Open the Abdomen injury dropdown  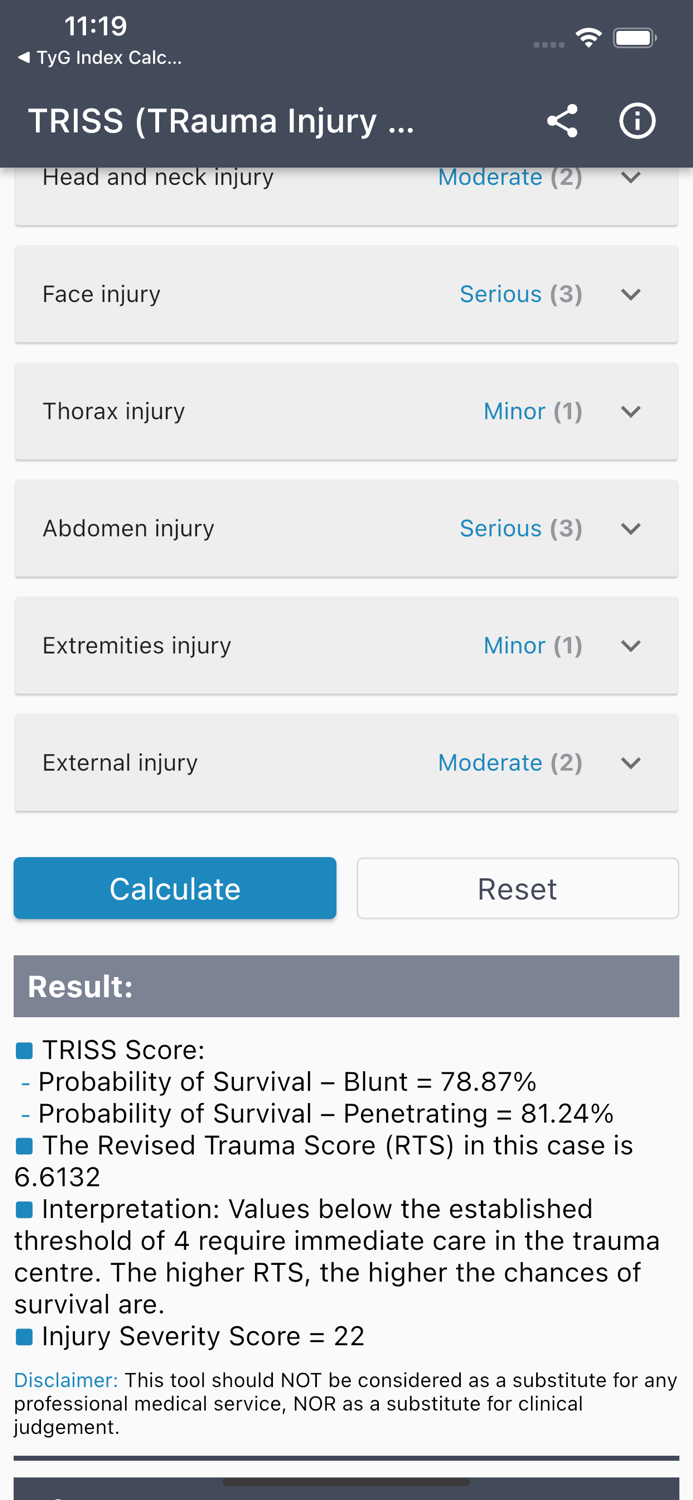(631, 528)
